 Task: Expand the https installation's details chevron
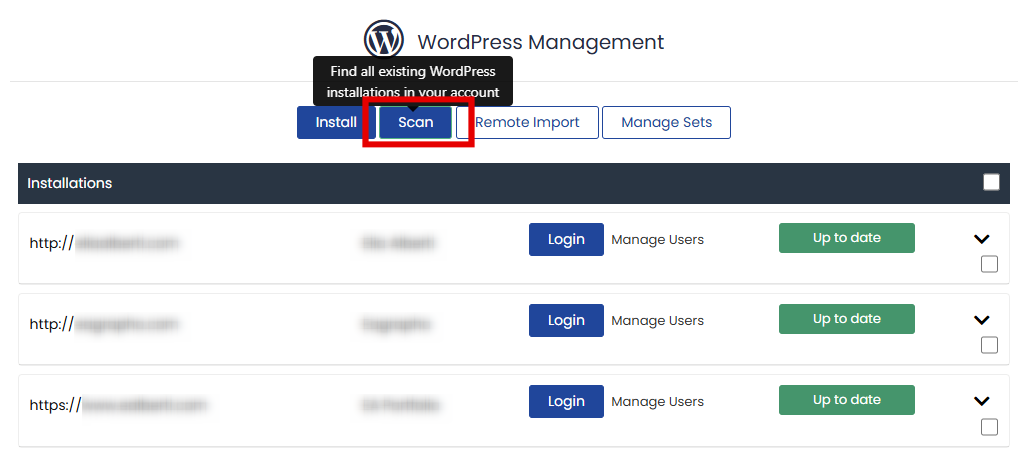(982, 401)
